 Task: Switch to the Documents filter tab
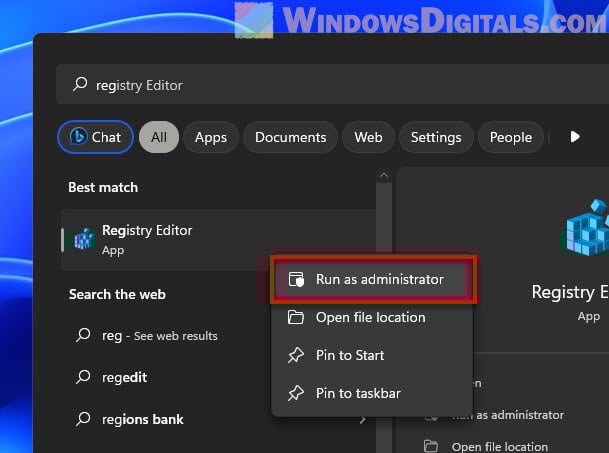click(291, 137)
